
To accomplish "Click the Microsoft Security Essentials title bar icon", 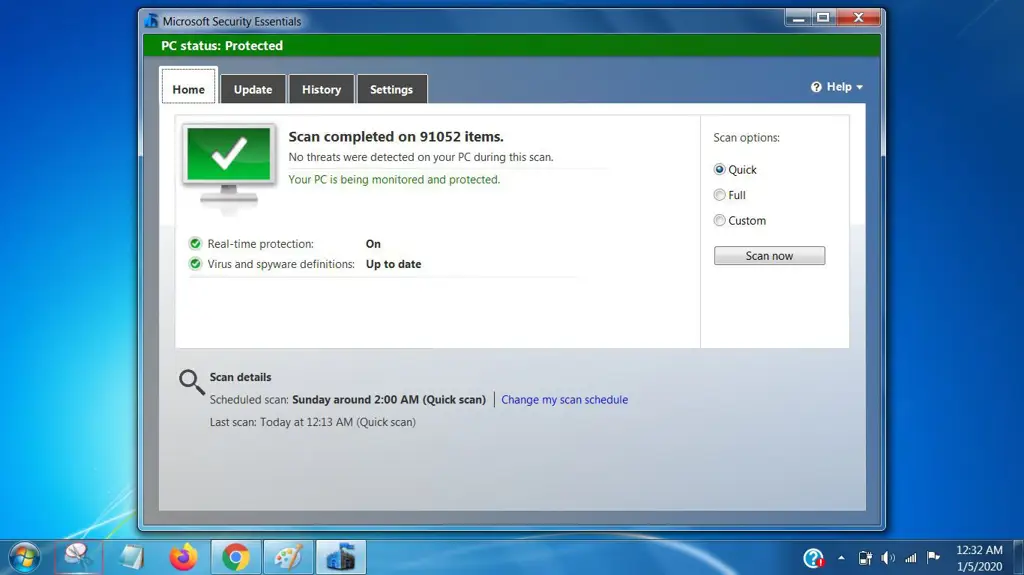I will click(x=152, y=21).
